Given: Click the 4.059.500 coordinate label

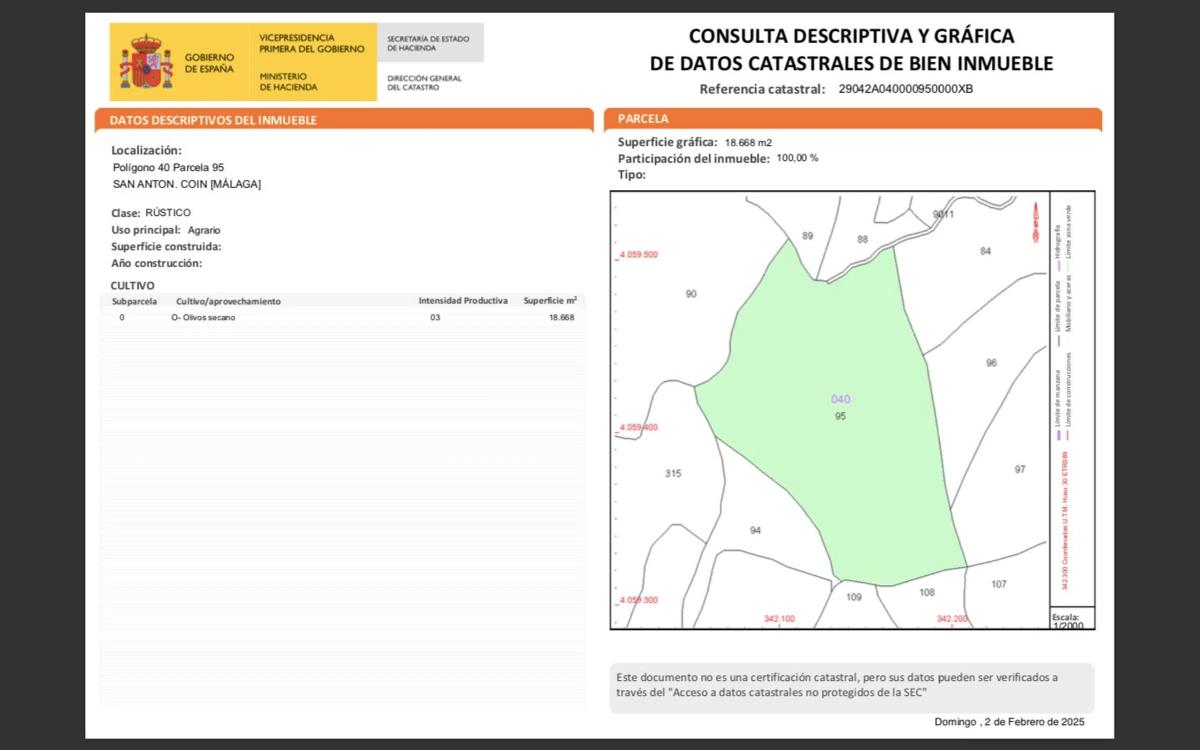Looking at the screenshot, I should (x=639, y=255).
